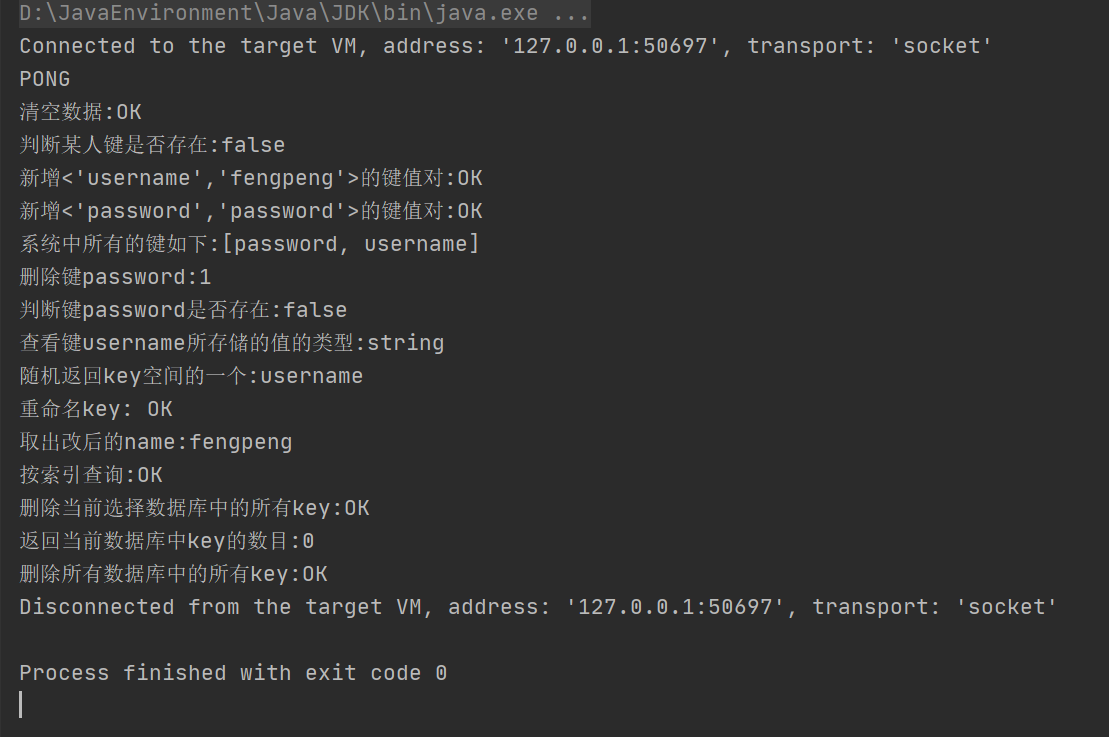
Task: Click the '删除所有数据库中的所有key:OK' line
Action: 173,574
